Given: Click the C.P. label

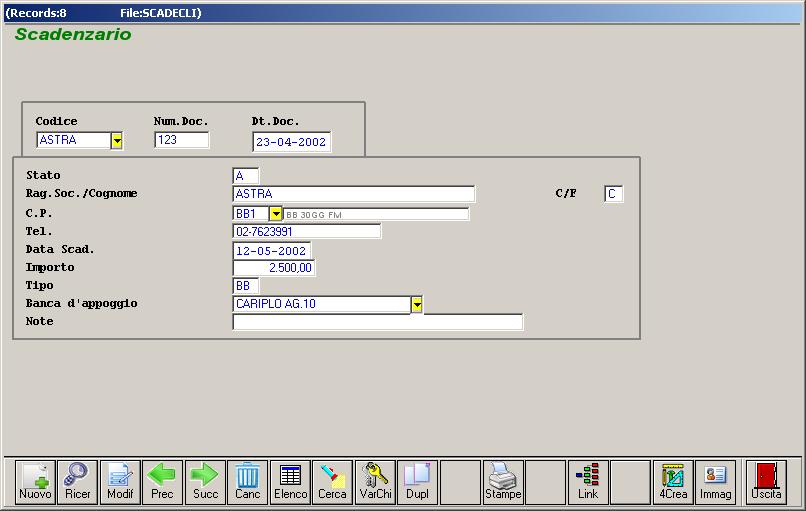Looking at the screenshot, I should tap(39, 213).
